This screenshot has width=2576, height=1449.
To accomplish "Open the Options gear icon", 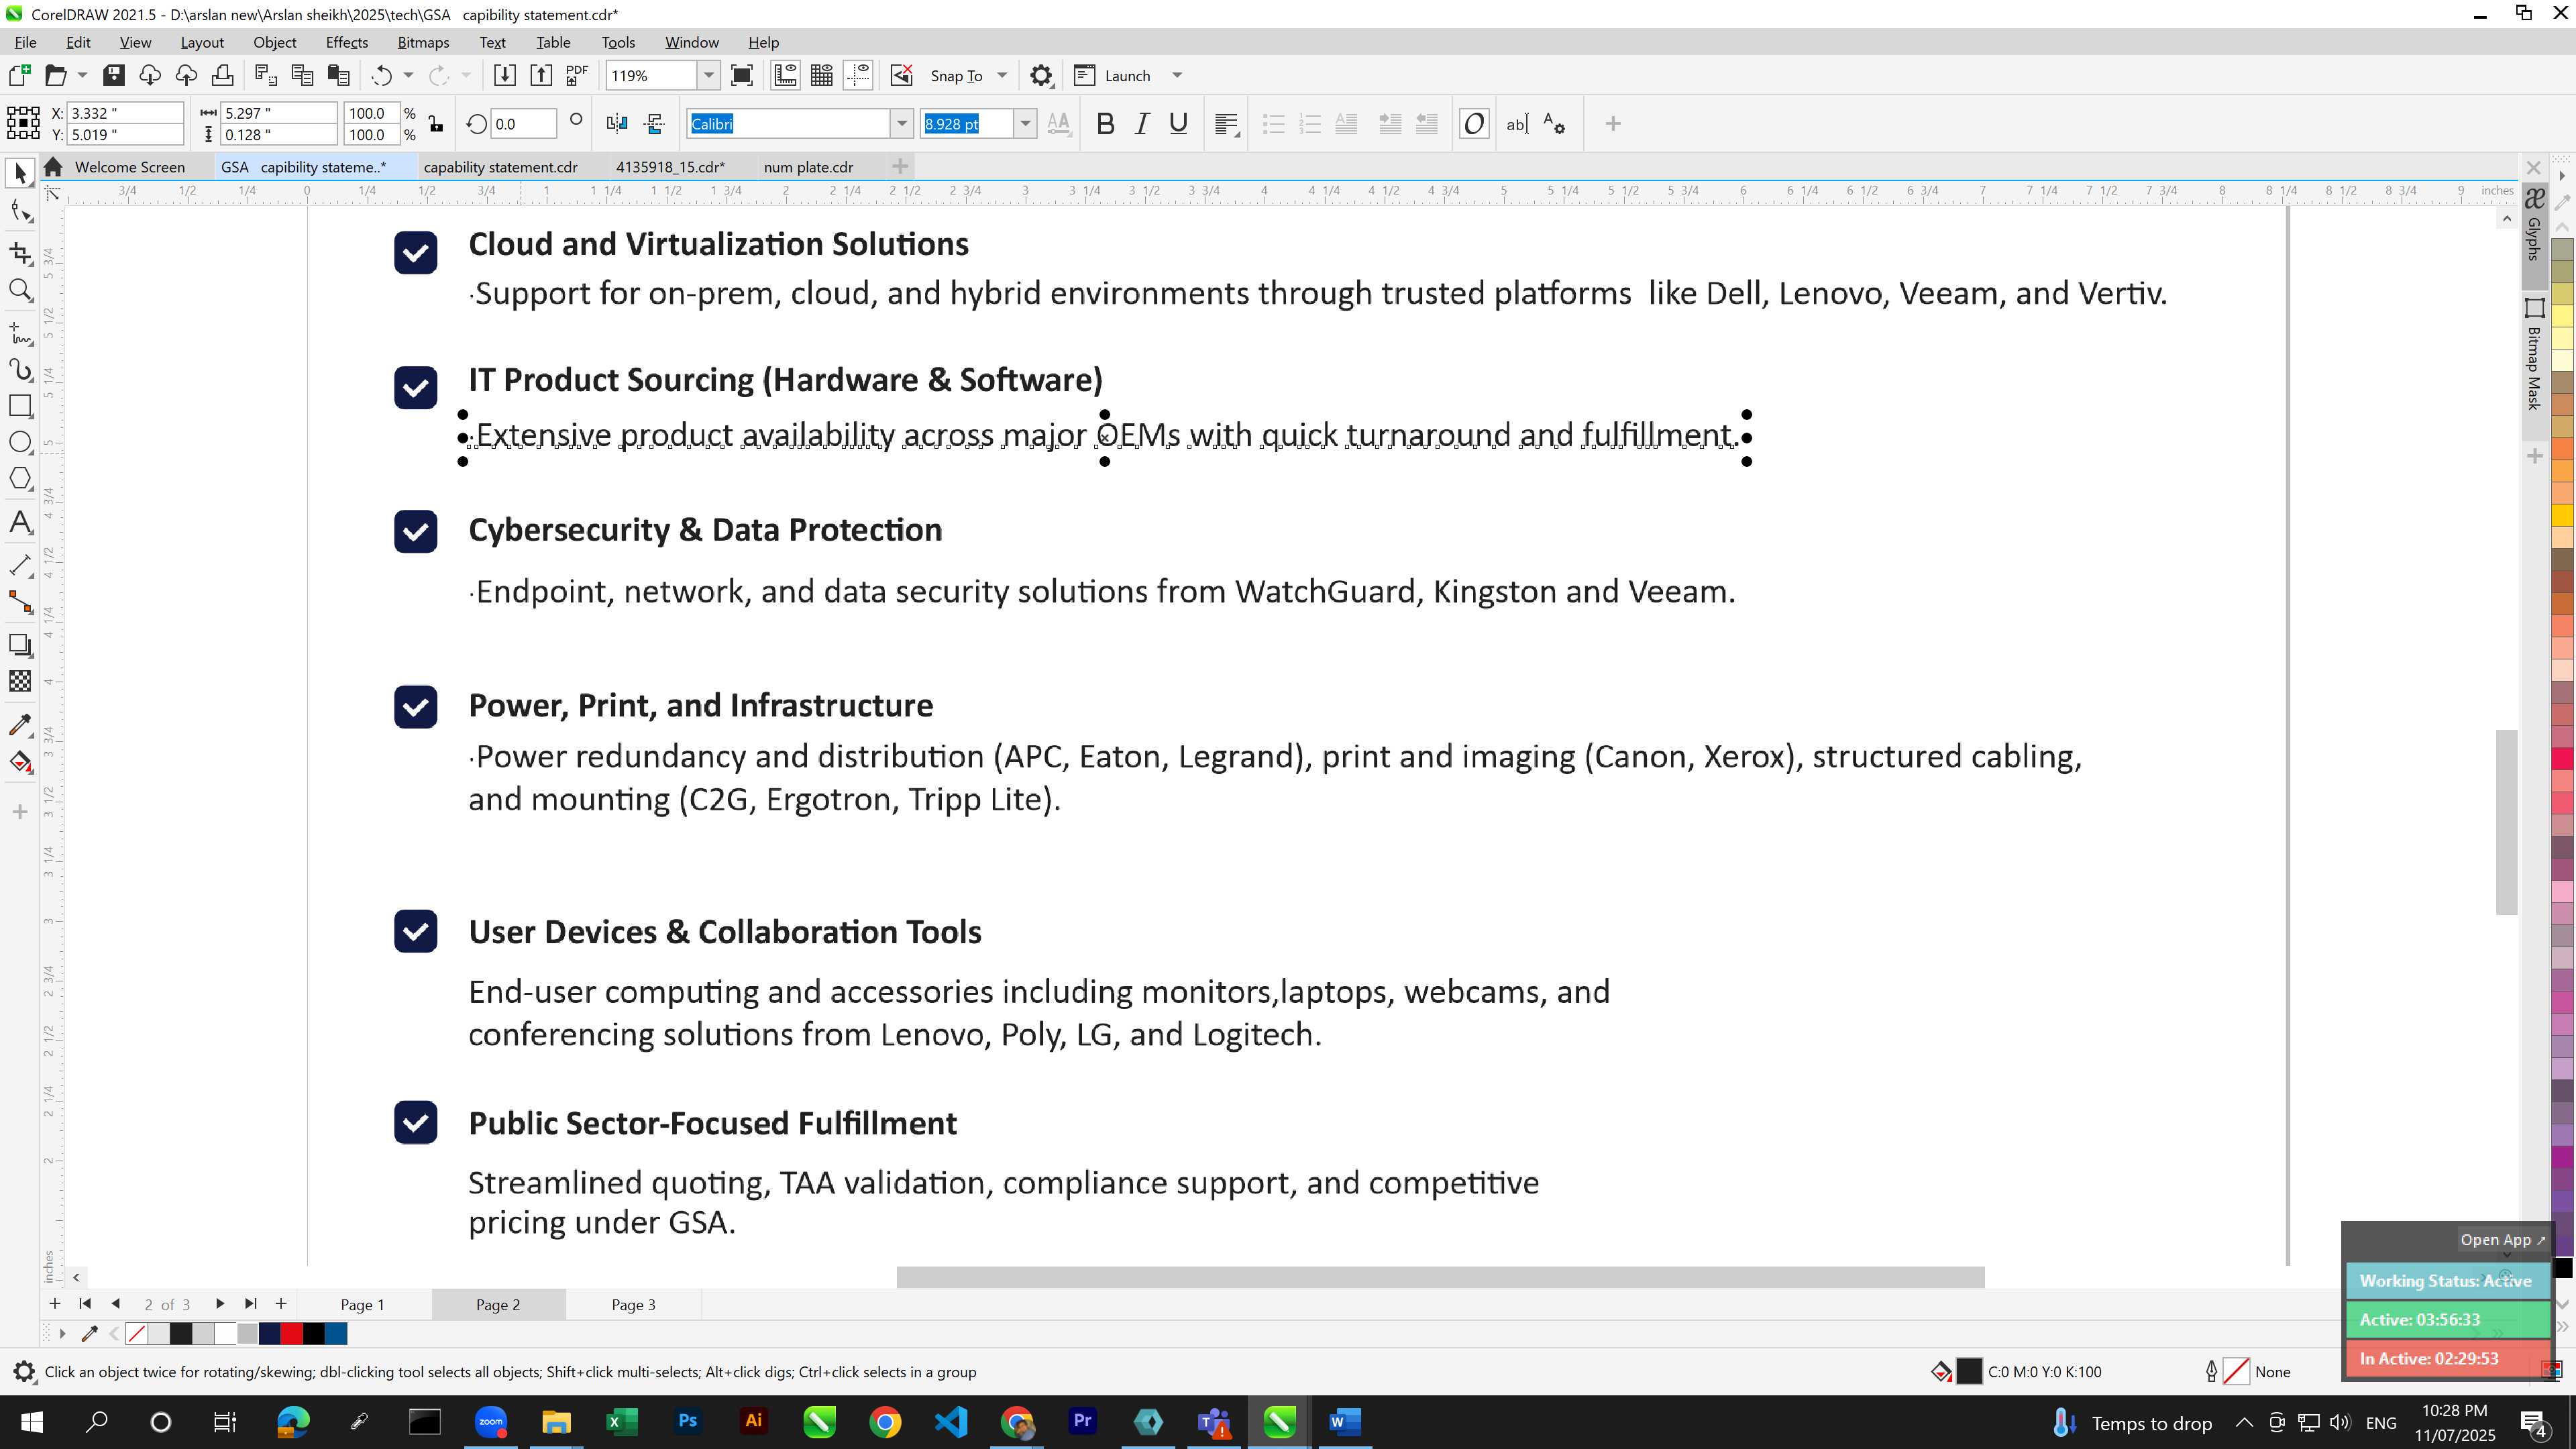I will (1041, 75).
